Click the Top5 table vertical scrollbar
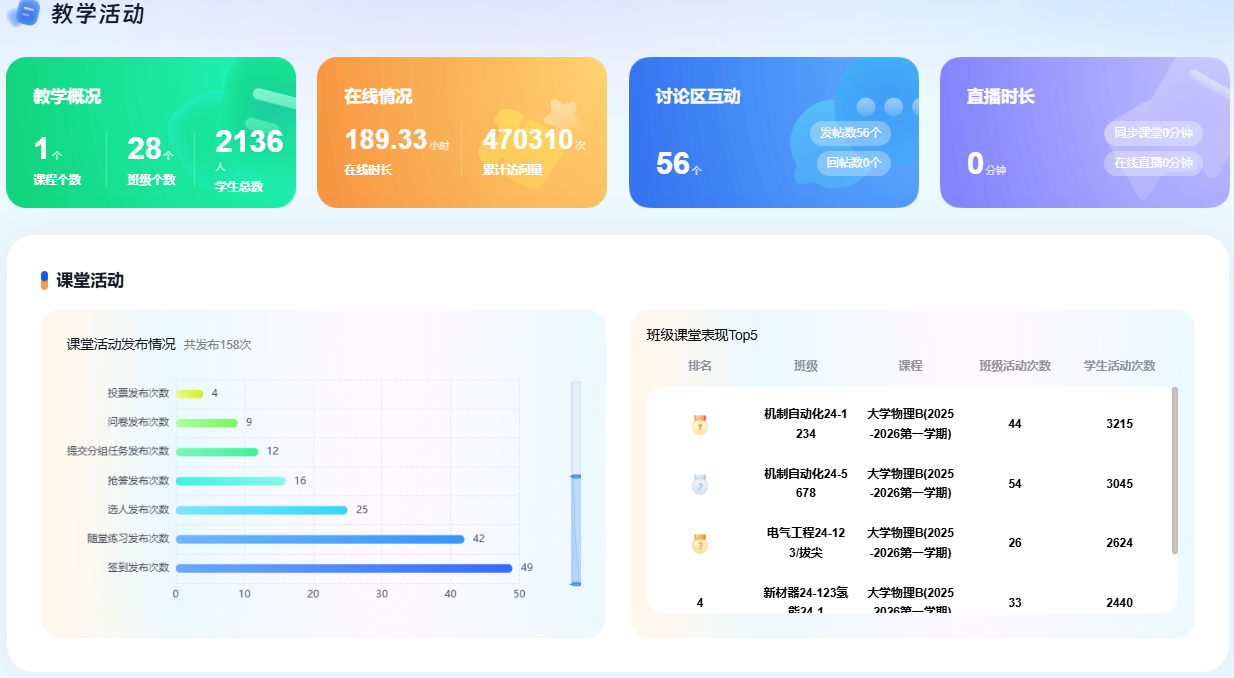1234x678 pixels. click(1174, 470)
